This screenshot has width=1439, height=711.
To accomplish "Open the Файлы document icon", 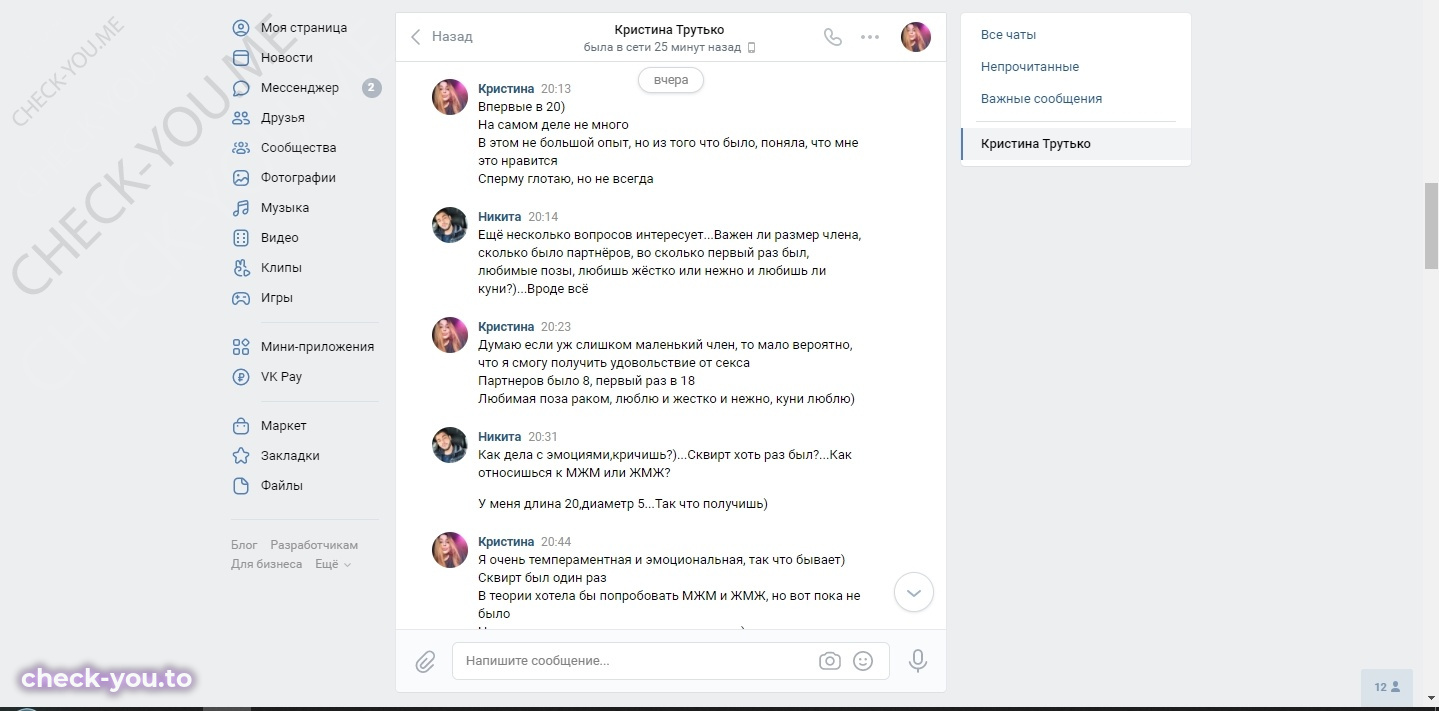I will click(x=241, y=486).
